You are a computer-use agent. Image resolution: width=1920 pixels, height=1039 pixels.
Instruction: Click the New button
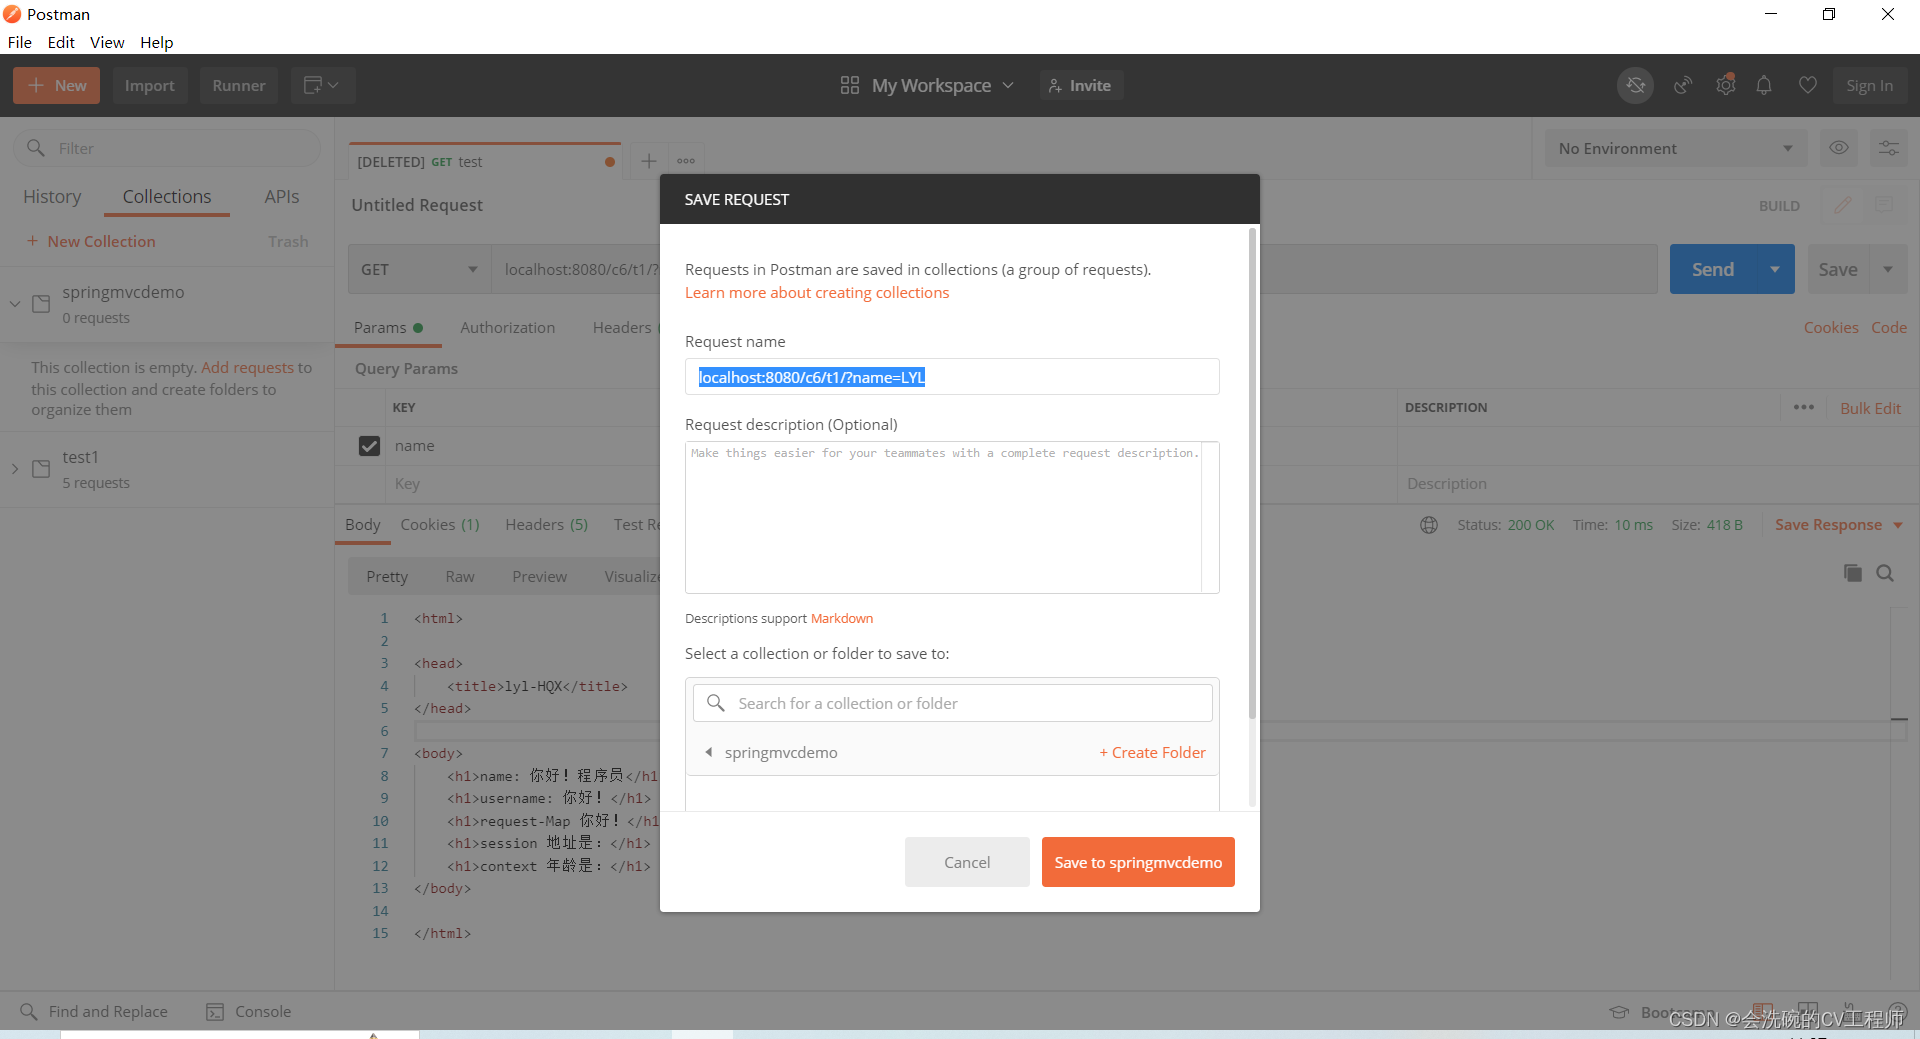tap(57, 86)
